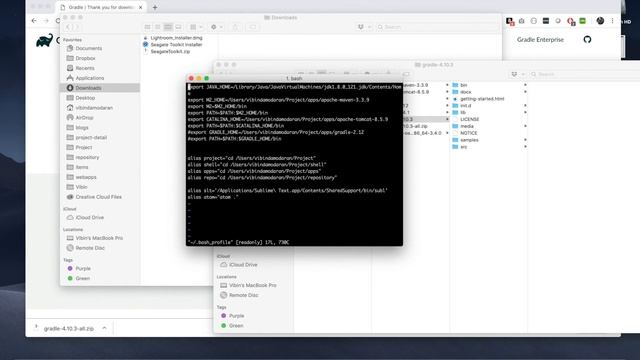Switch Downloads window to list view

[x=158, y=27]
